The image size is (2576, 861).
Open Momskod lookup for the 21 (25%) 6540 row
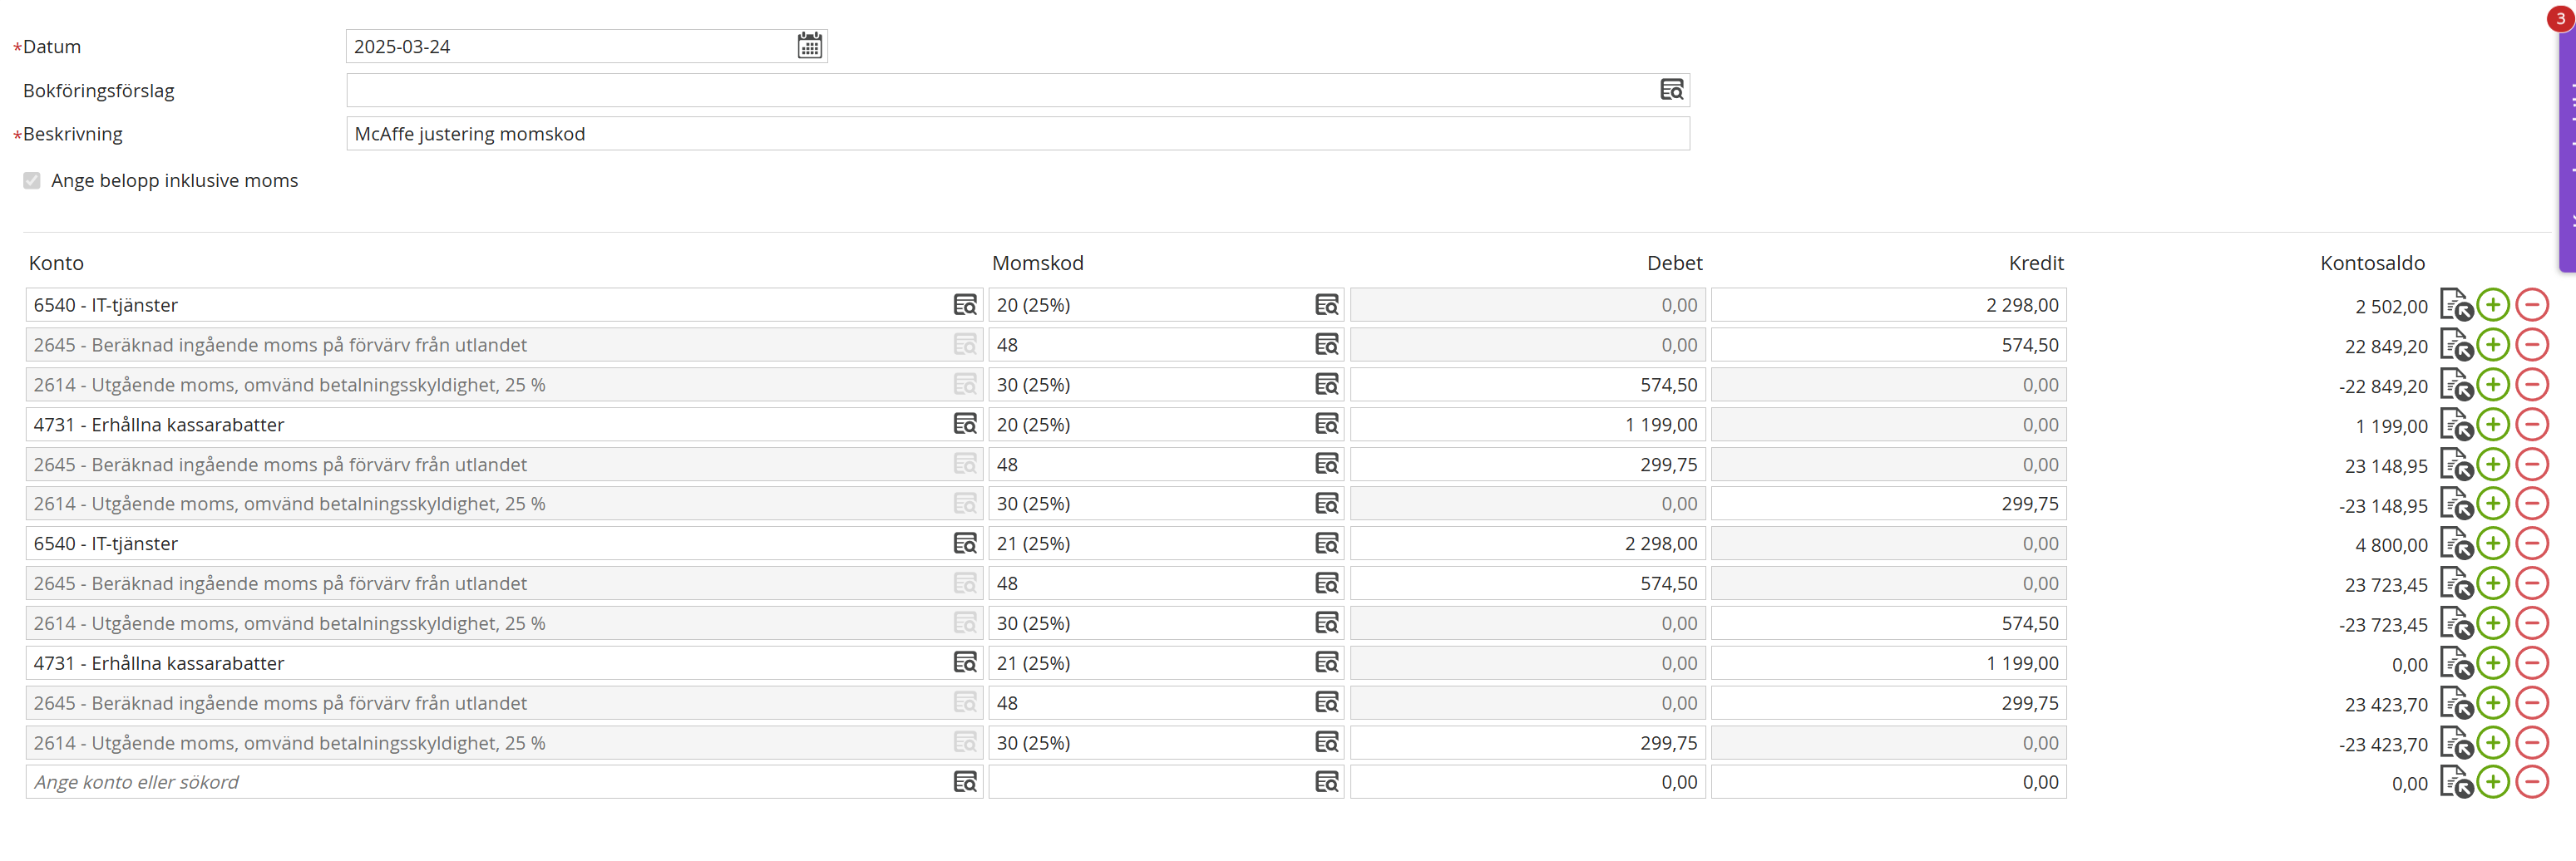pyautogui.click(x=1326, y=544)
